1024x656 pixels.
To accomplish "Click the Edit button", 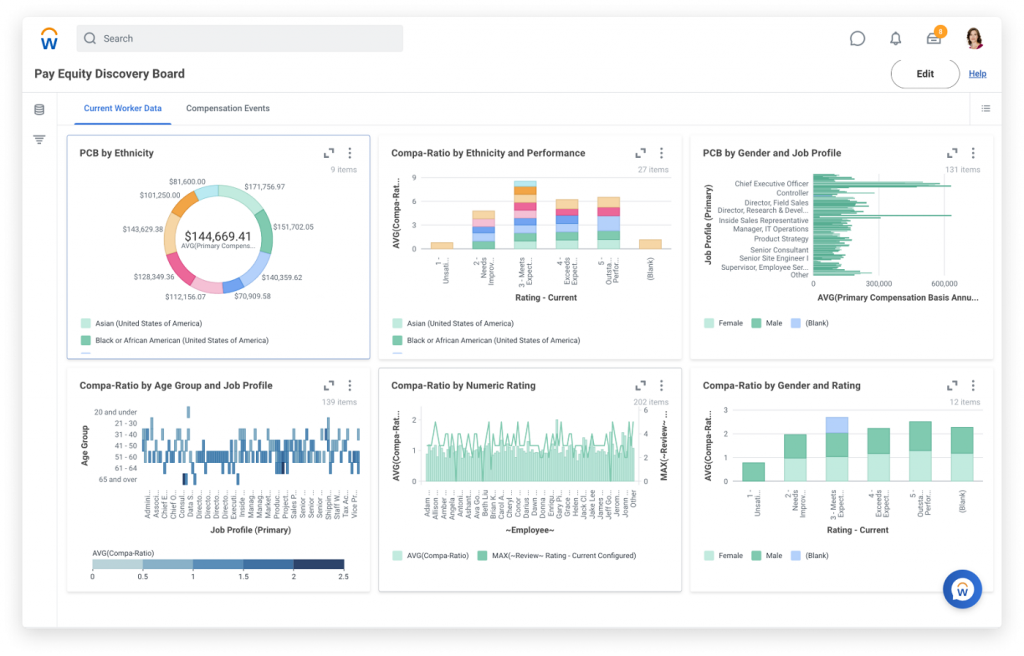I will pyautogui.click(x=925, y=74).
